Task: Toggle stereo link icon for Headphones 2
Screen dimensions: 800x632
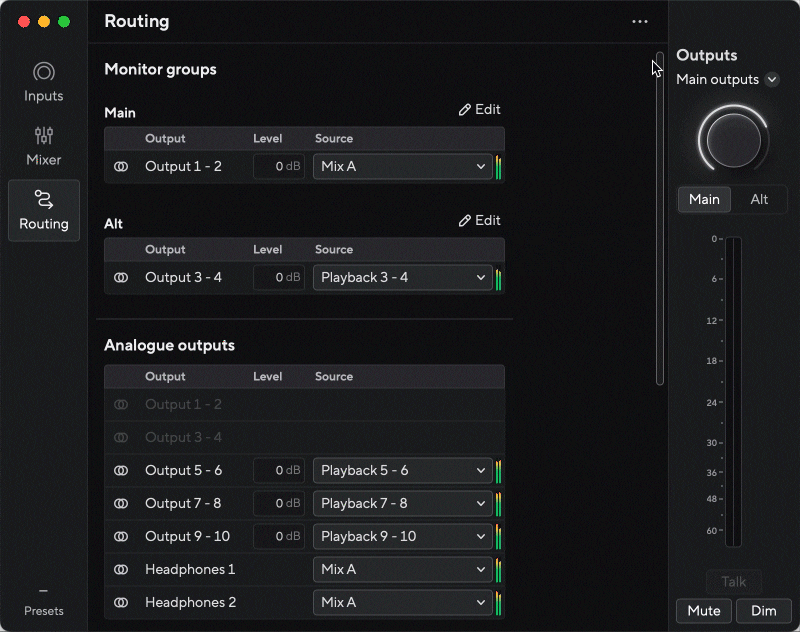Action: [x=121, y=602]
